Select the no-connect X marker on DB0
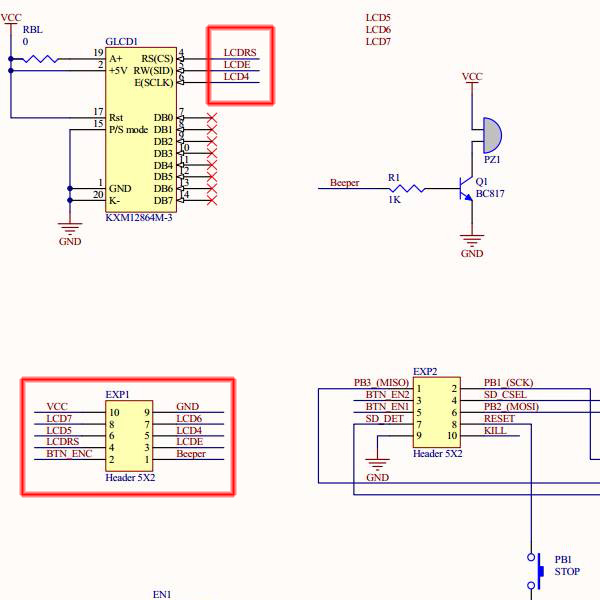Viewport: 600px width, 600px height. pyautogui.click(x=211, y=119)
